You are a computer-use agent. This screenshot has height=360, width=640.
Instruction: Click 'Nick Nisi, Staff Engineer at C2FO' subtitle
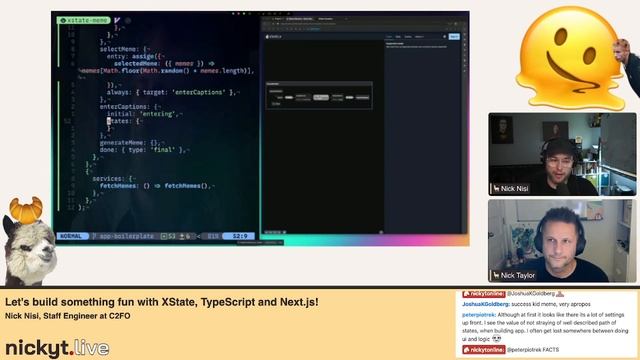coord(68,316)
